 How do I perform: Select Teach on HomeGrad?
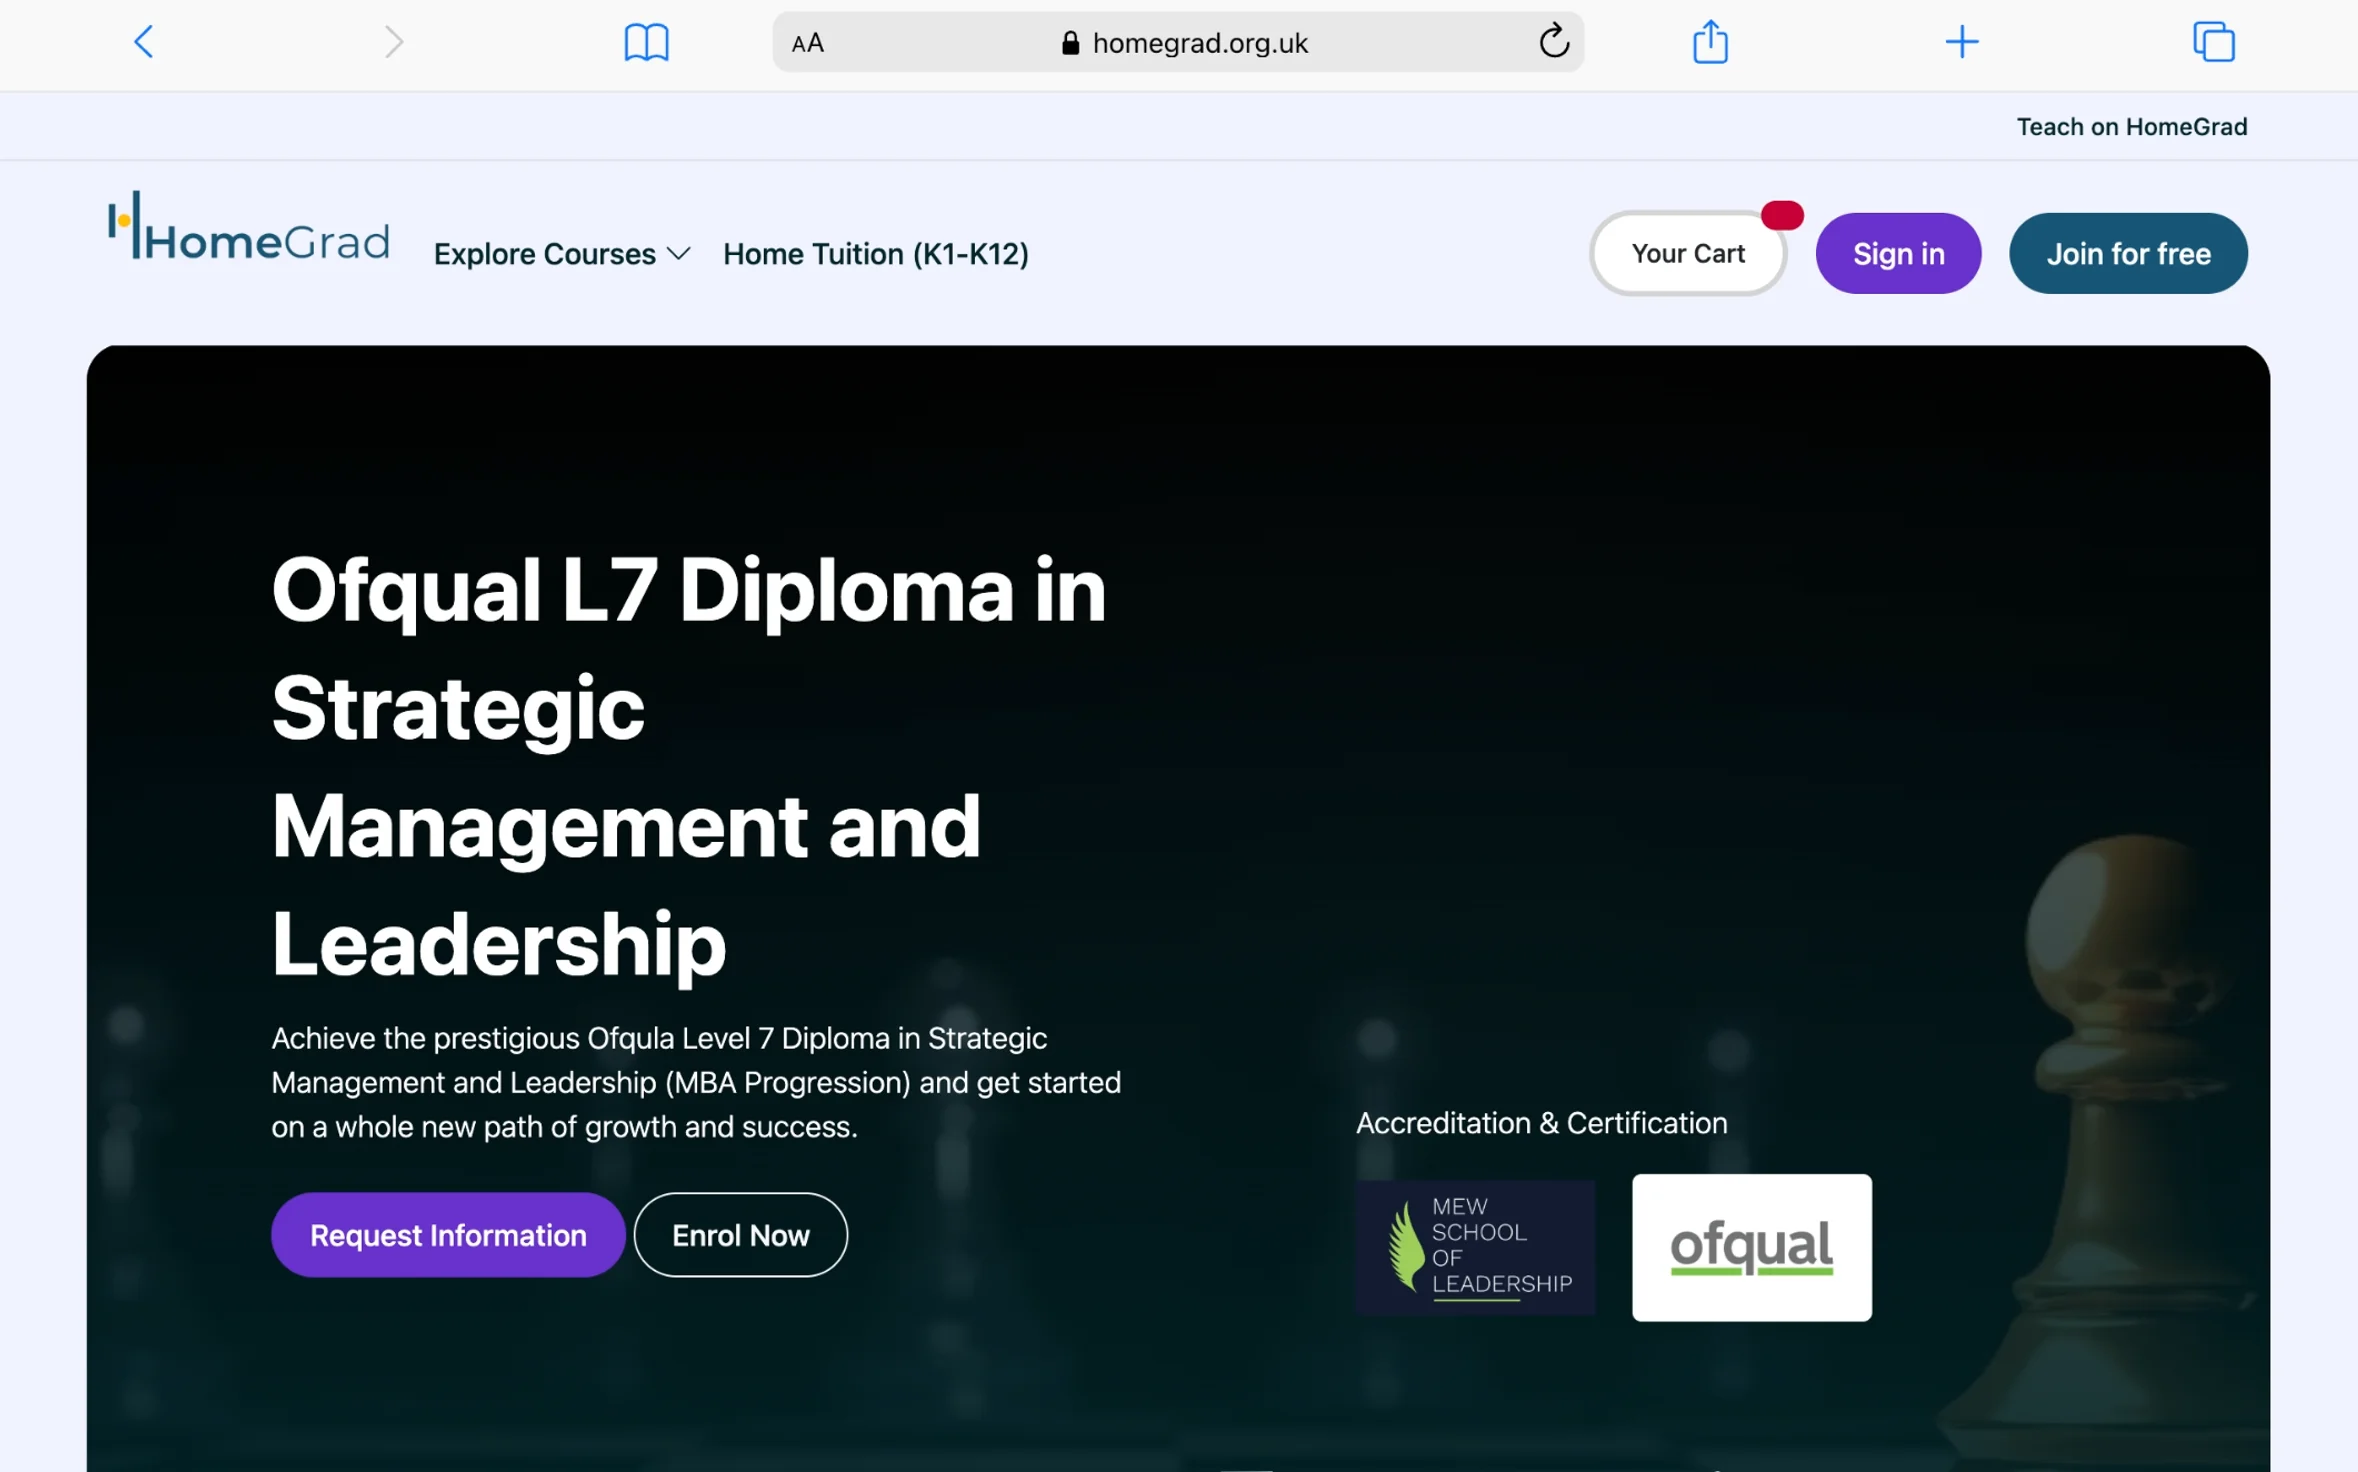coord(2131,126)
